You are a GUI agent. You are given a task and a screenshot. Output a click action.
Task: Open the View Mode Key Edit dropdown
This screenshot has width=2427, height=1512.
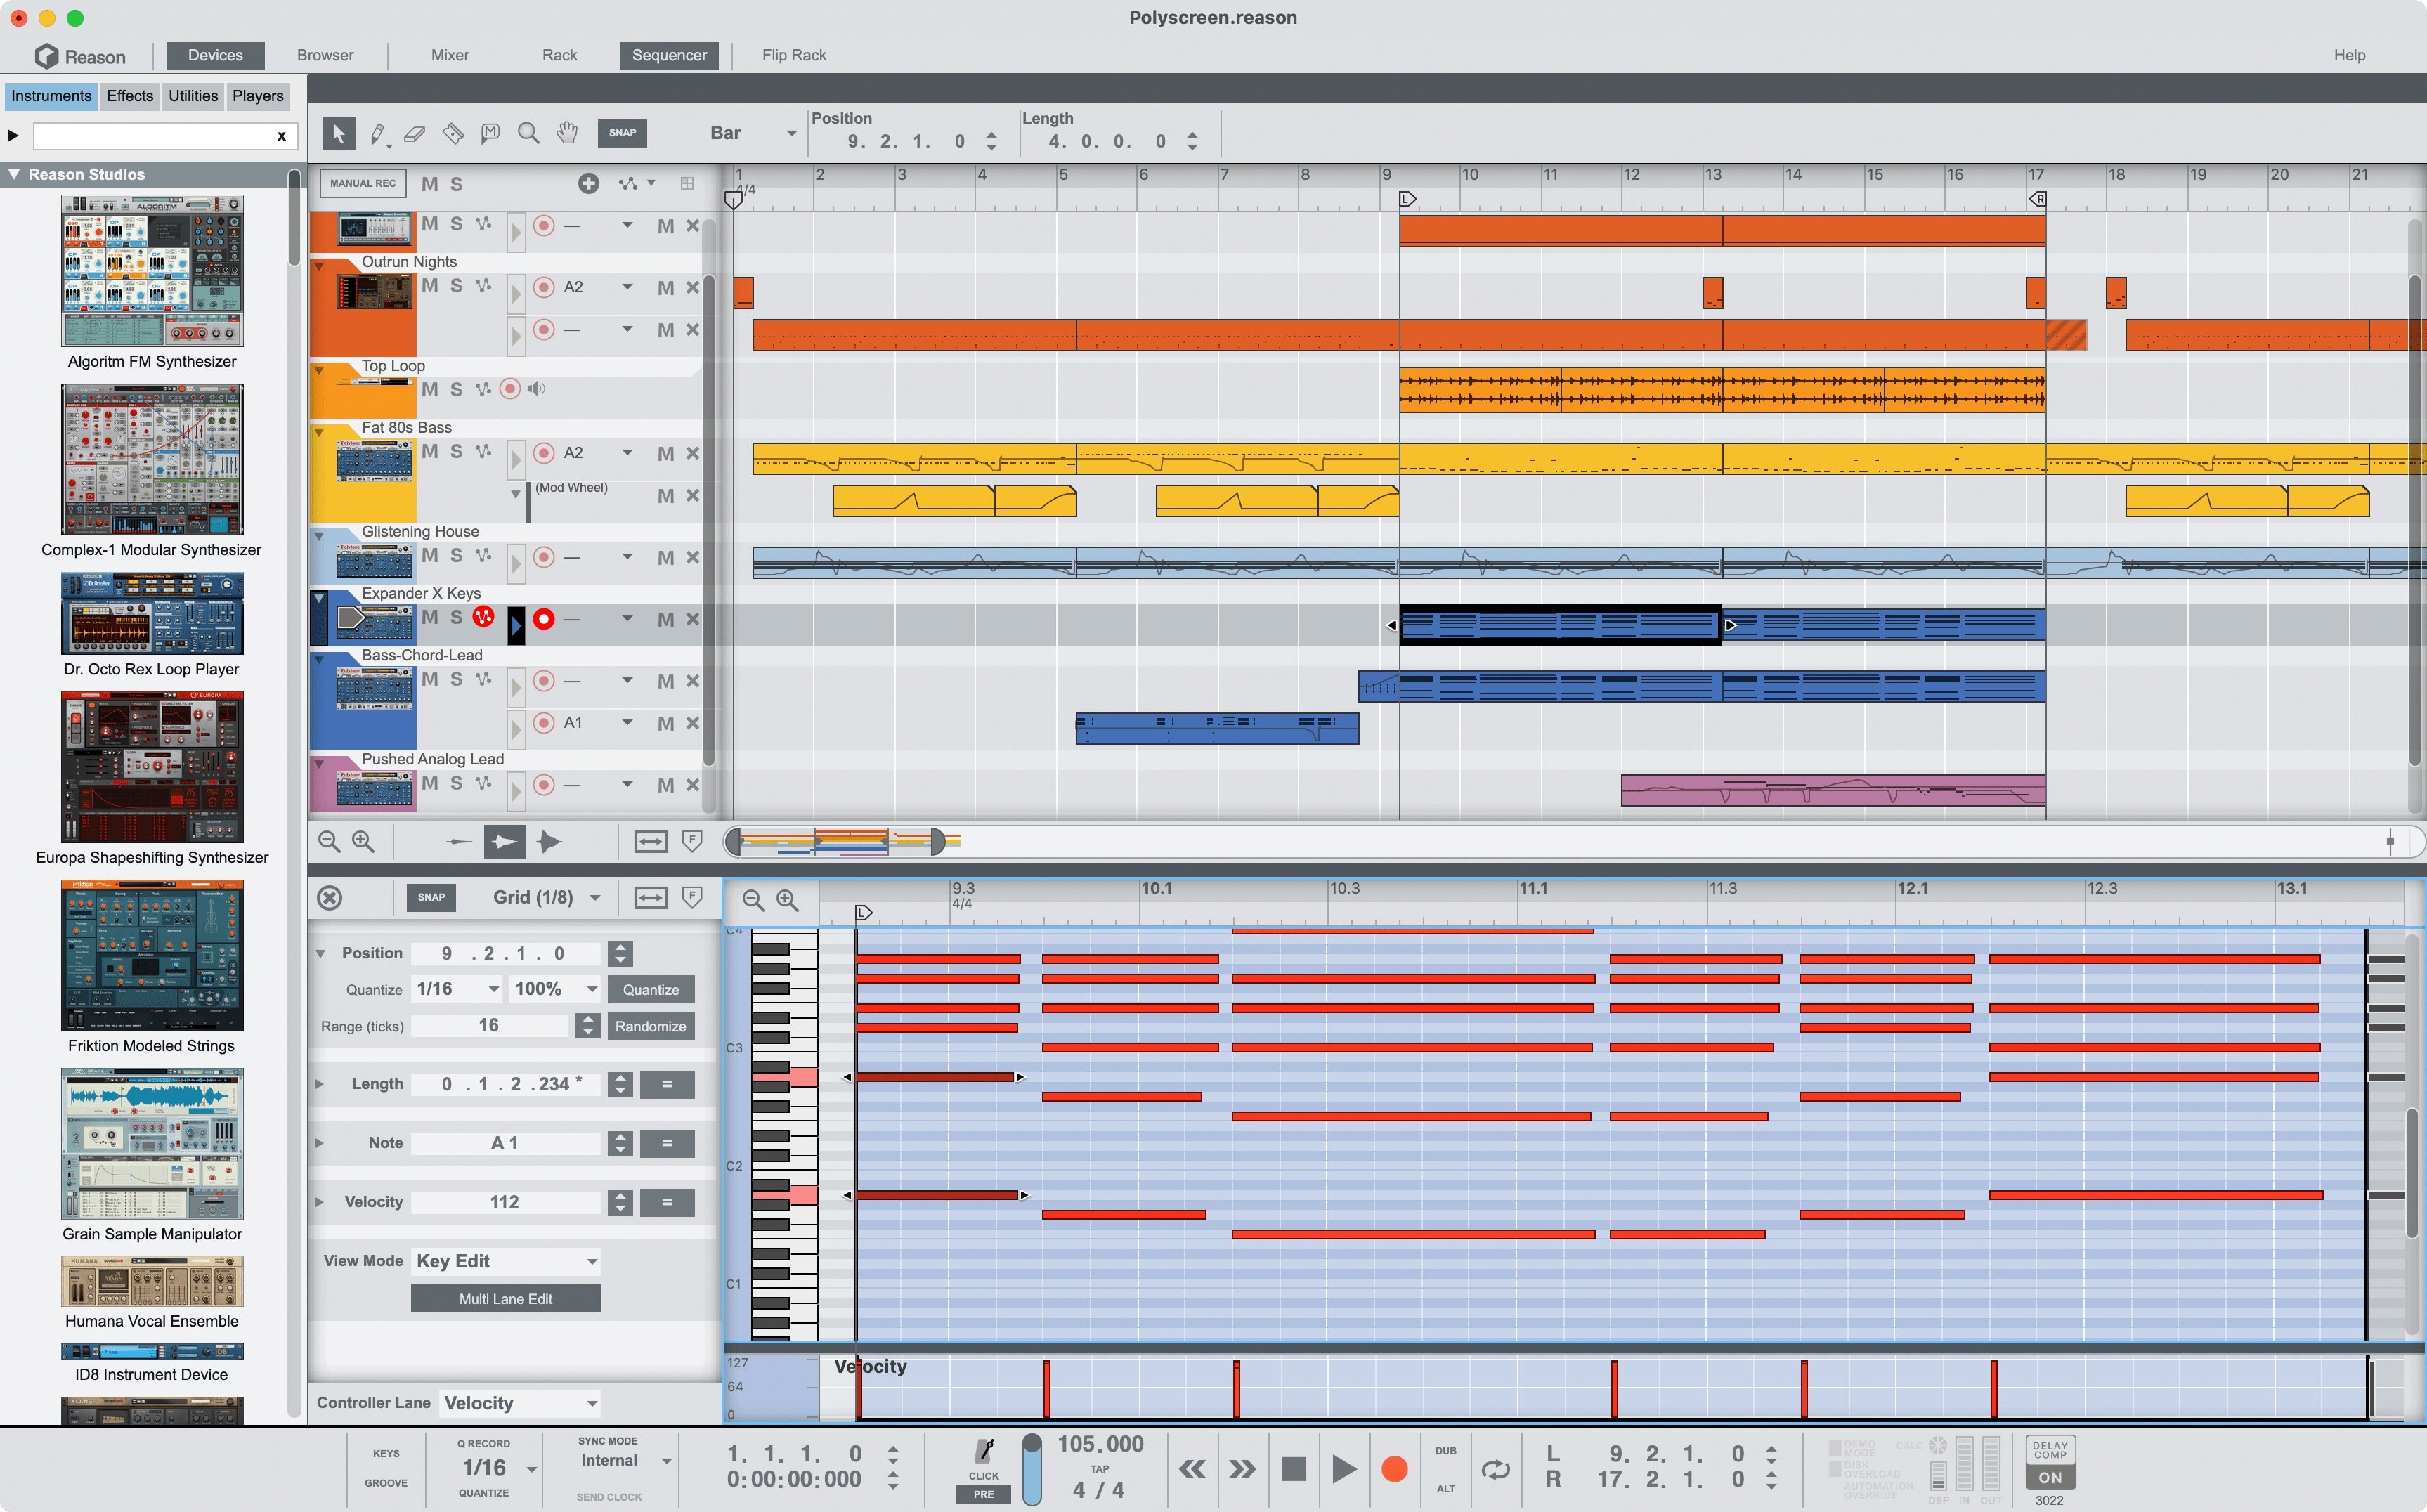(x=505, y=1260)
